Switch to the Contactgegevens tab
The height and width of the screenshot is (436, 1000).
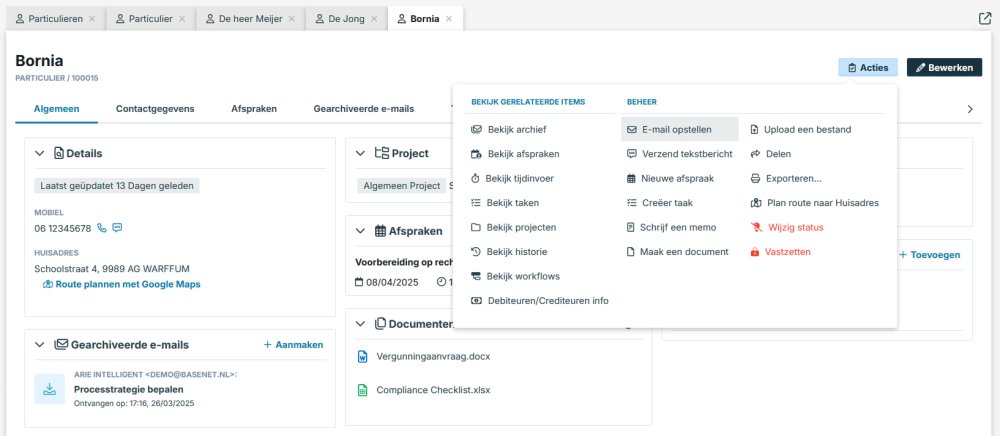(x=155, y=108)
